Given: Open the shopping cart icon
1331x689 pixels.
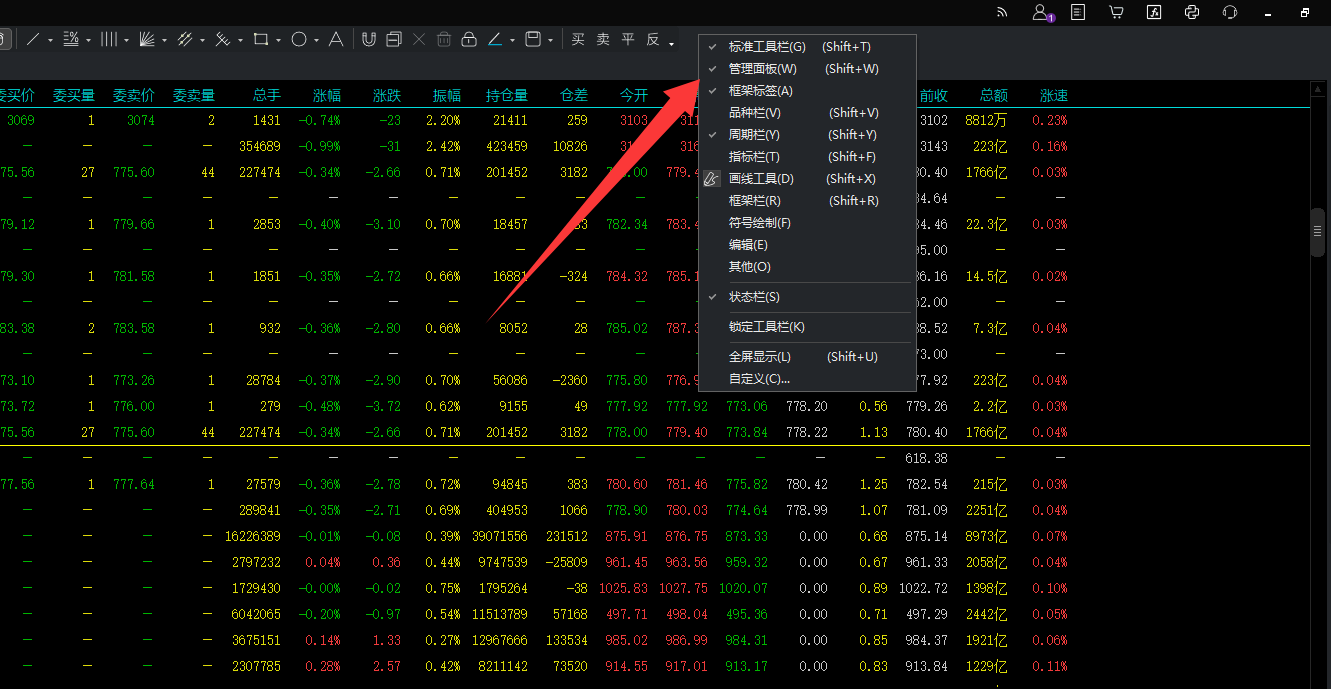Looking at the screenshot, I should pyautogui.click(x=1115, y=12).
